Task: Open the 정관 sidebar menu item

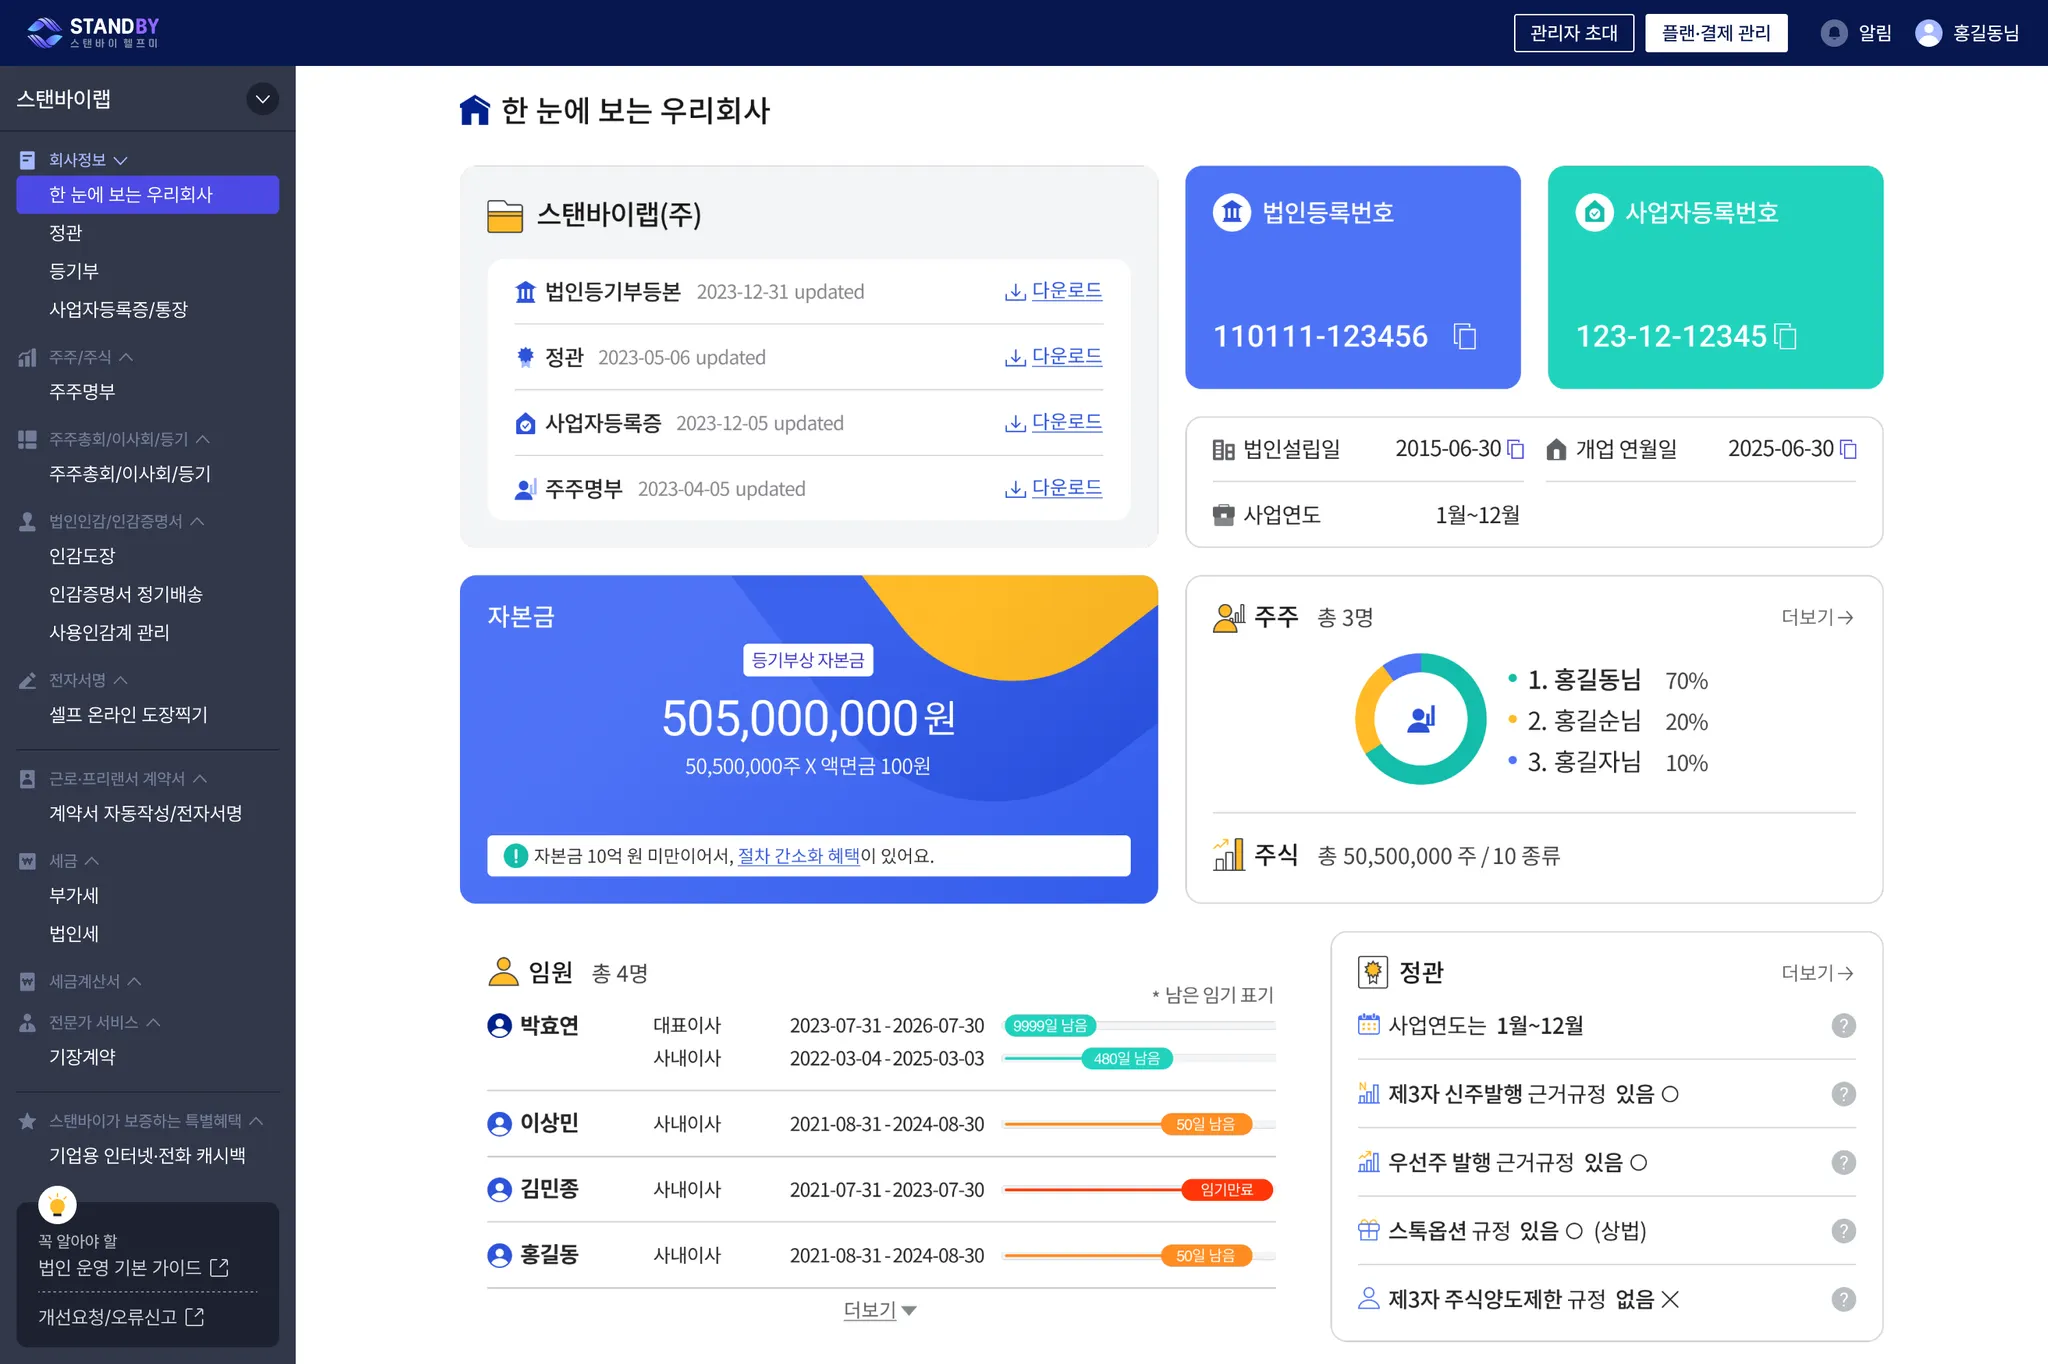Action: (66, 233)
